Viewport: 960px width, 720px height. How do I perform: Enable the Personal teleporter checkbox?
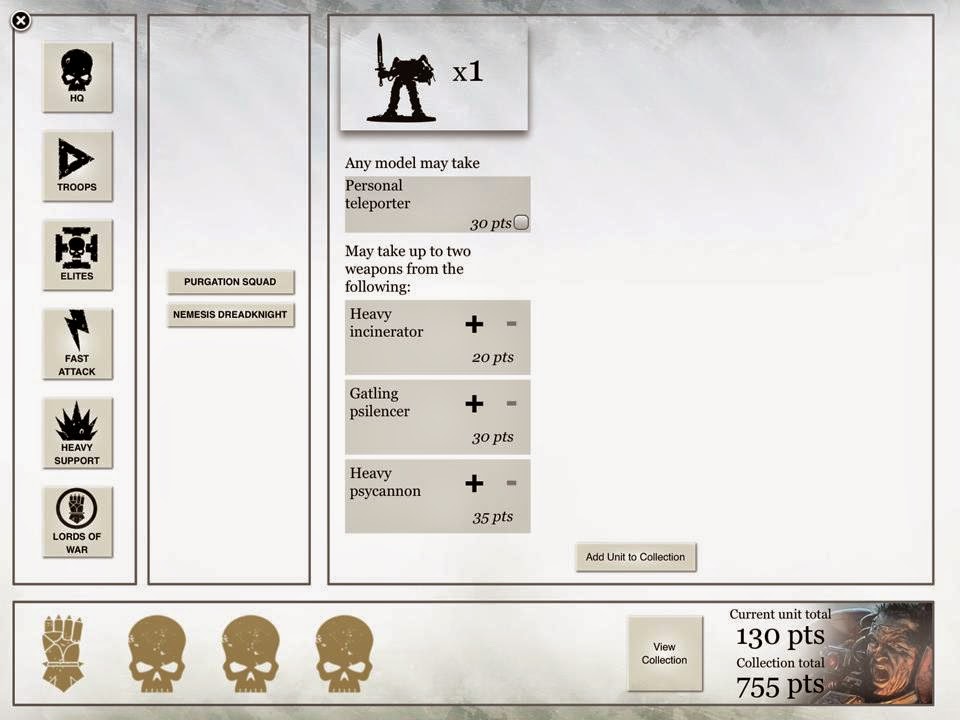click(521, 222)
